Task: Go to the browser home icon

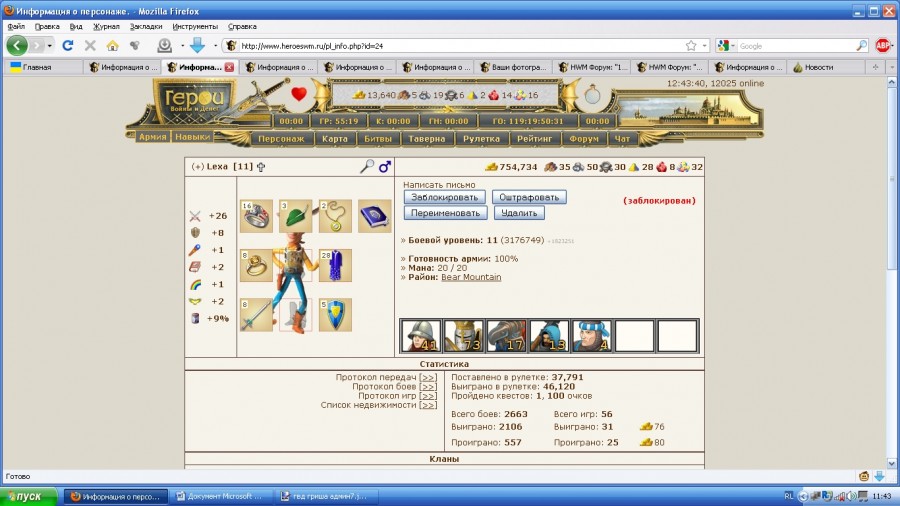Action: (112, 45)
